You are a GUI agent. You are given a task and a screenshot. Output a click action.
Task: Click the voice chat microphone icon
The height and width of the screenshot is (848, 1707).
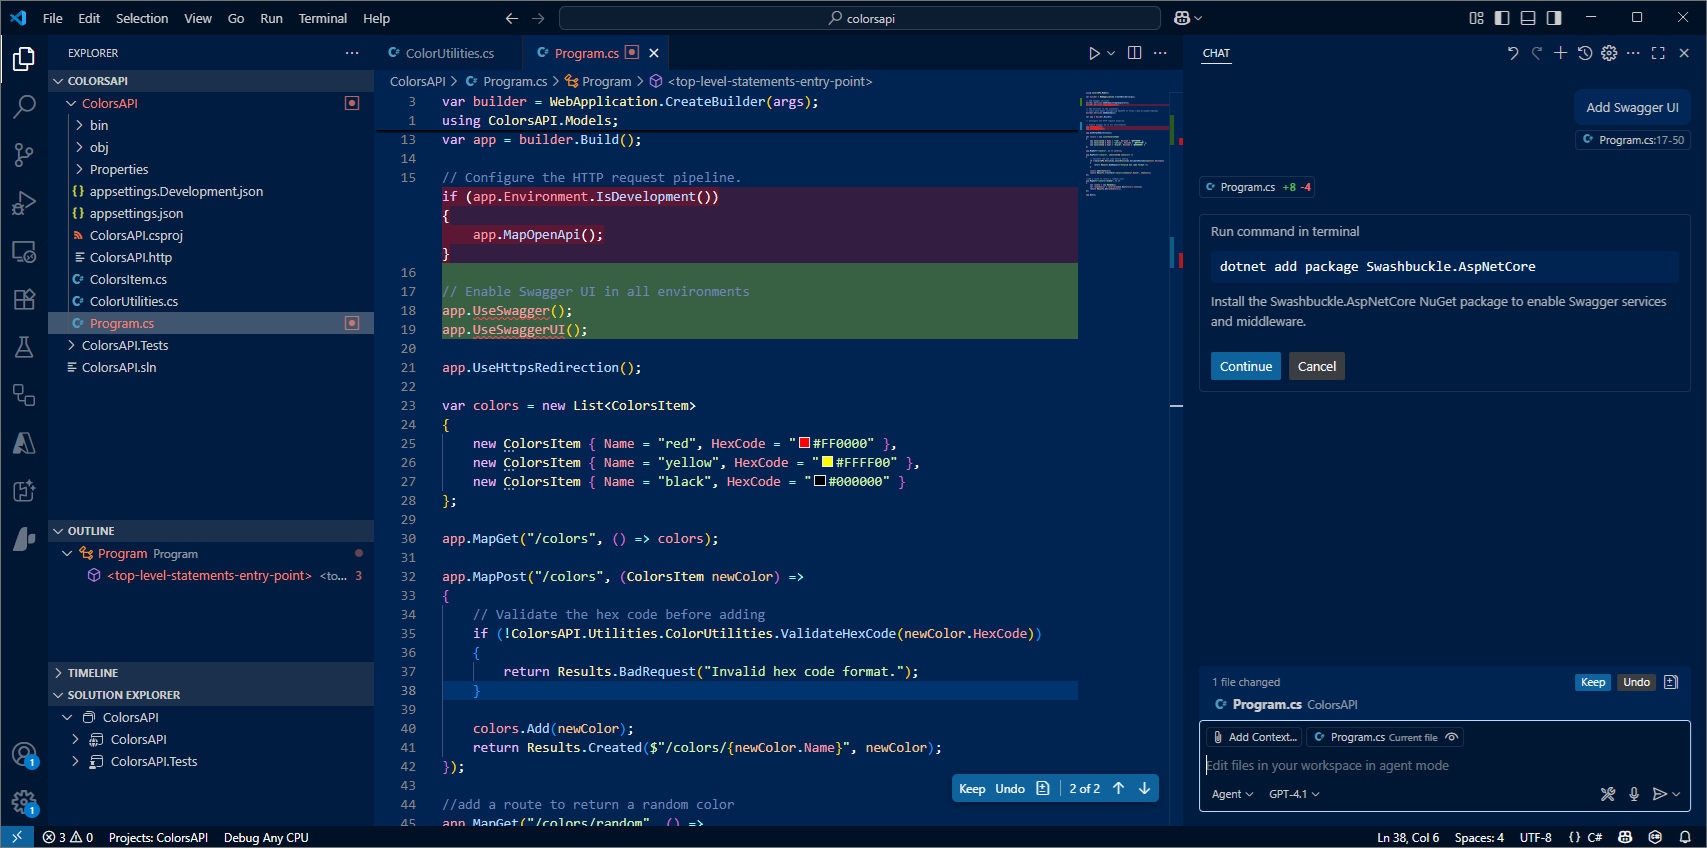point(1634,794)
